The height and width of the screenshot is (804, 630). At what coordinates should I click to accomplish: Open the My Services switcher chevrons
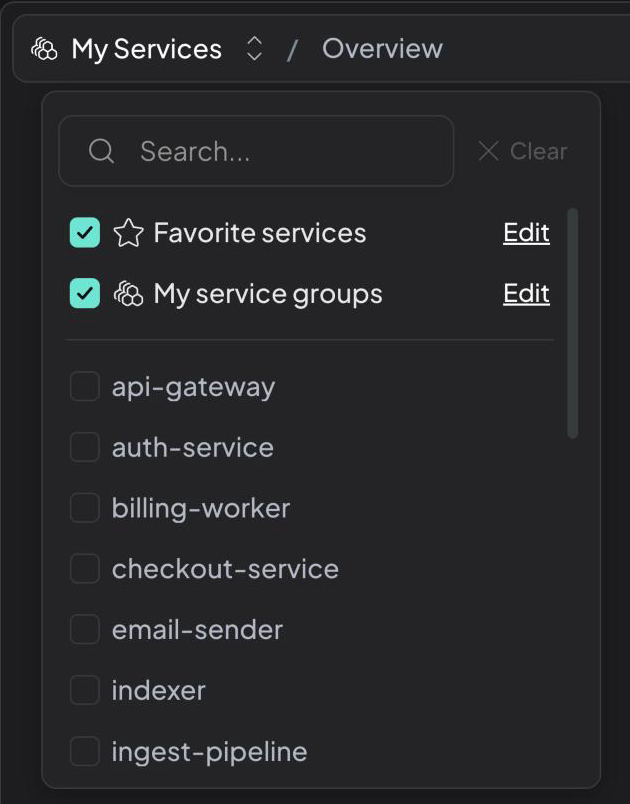point(254,49)
